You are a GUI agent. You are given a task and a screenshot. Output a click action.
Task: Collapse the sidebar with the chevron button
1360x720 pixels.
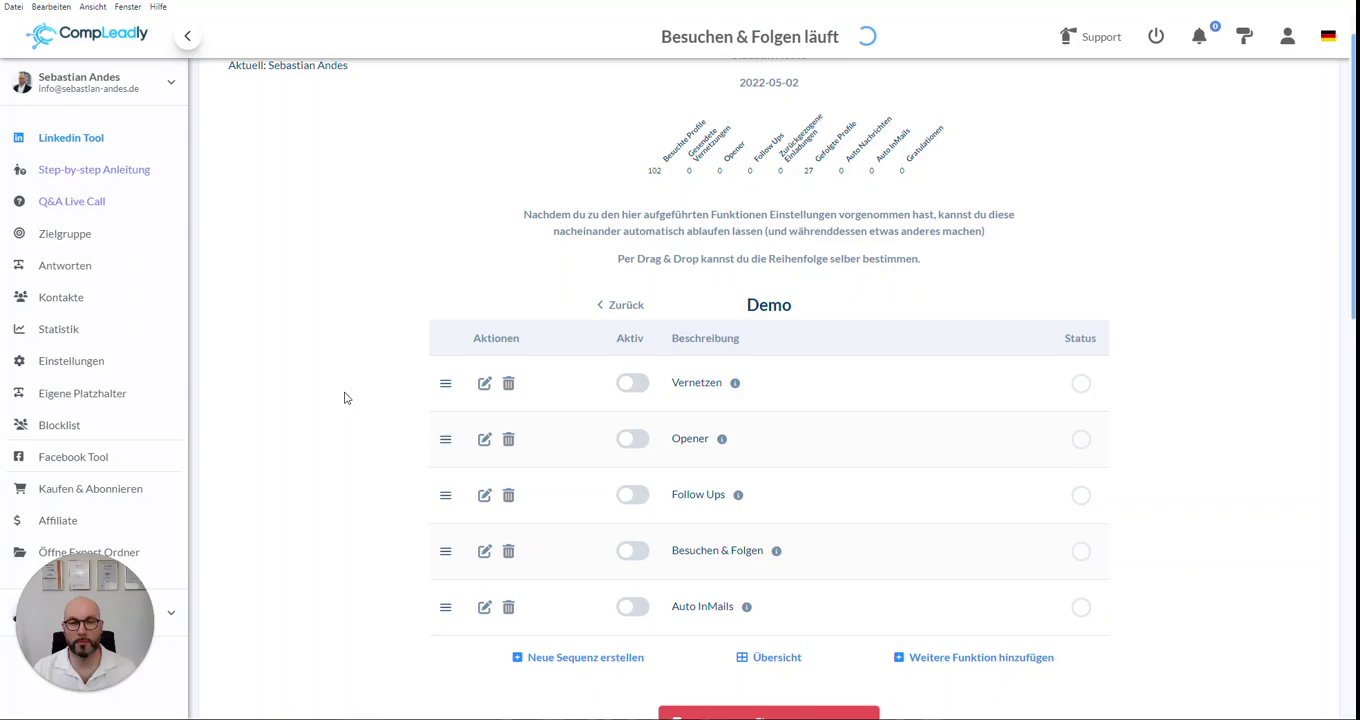click(187, 36)
